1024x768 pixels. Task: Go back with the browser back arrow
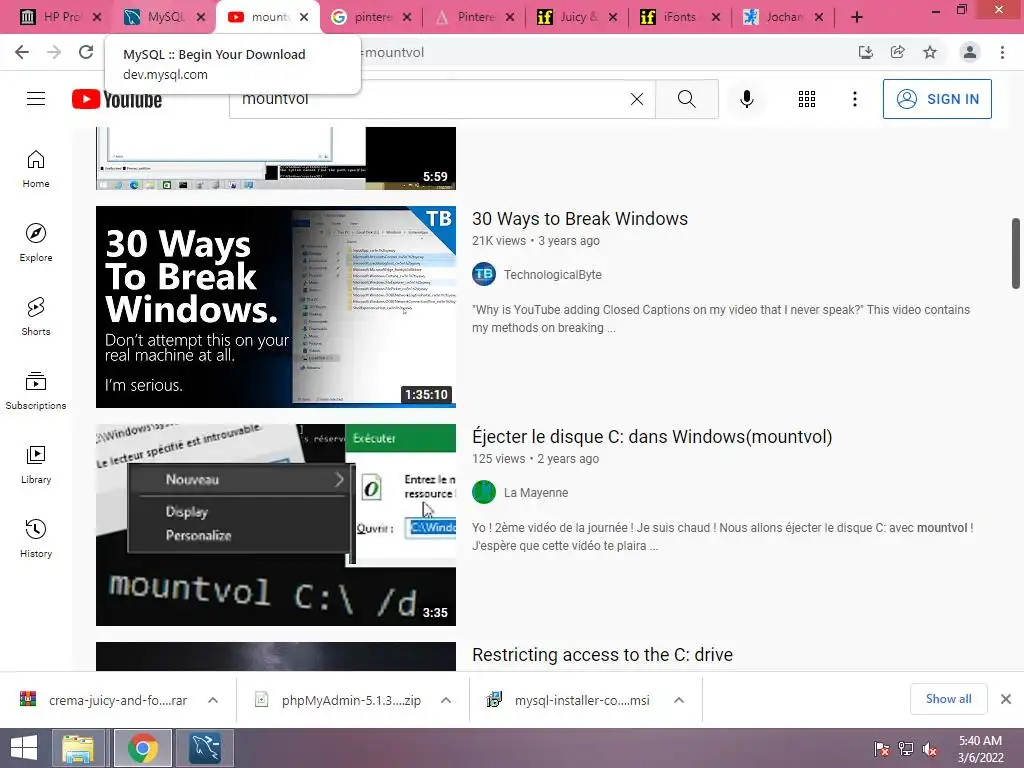coord(22,52)
